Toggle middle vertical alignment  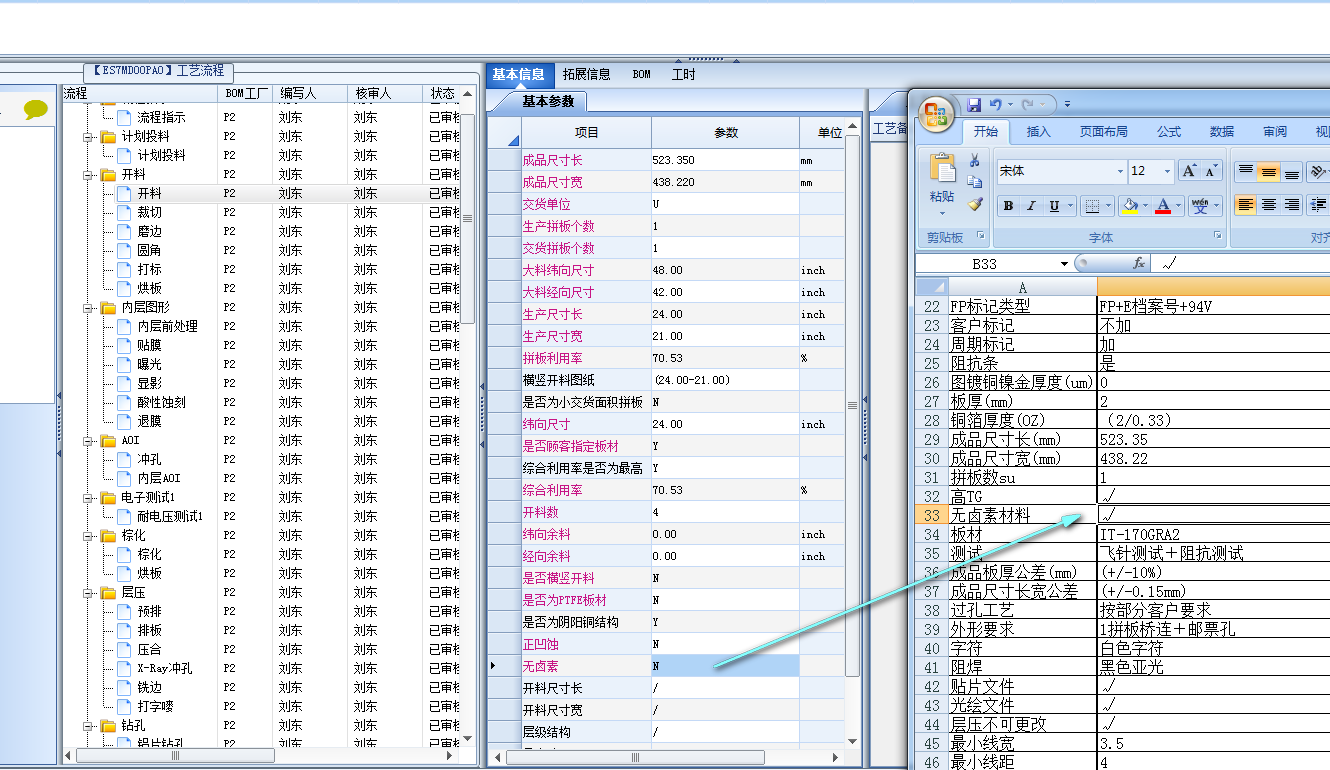tap(1269, 171)
